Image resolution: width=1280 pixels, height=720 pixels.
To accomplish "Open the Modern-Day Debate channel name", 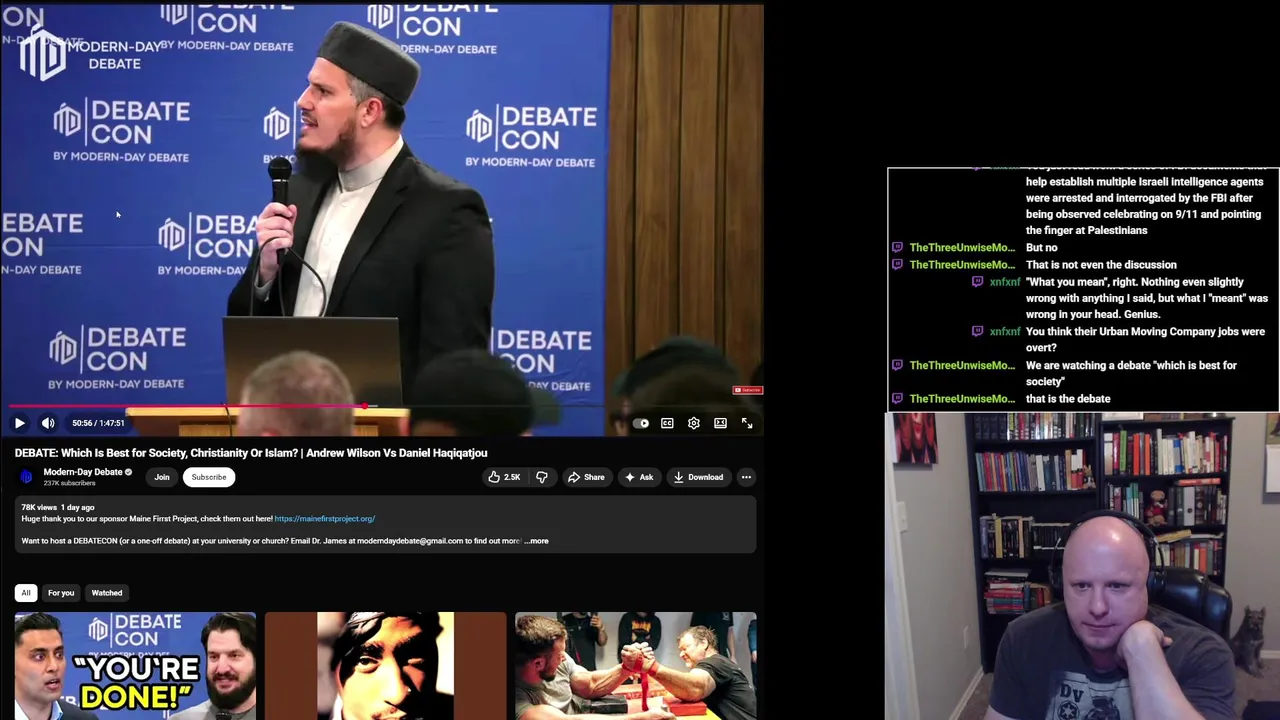I will 83,472.
